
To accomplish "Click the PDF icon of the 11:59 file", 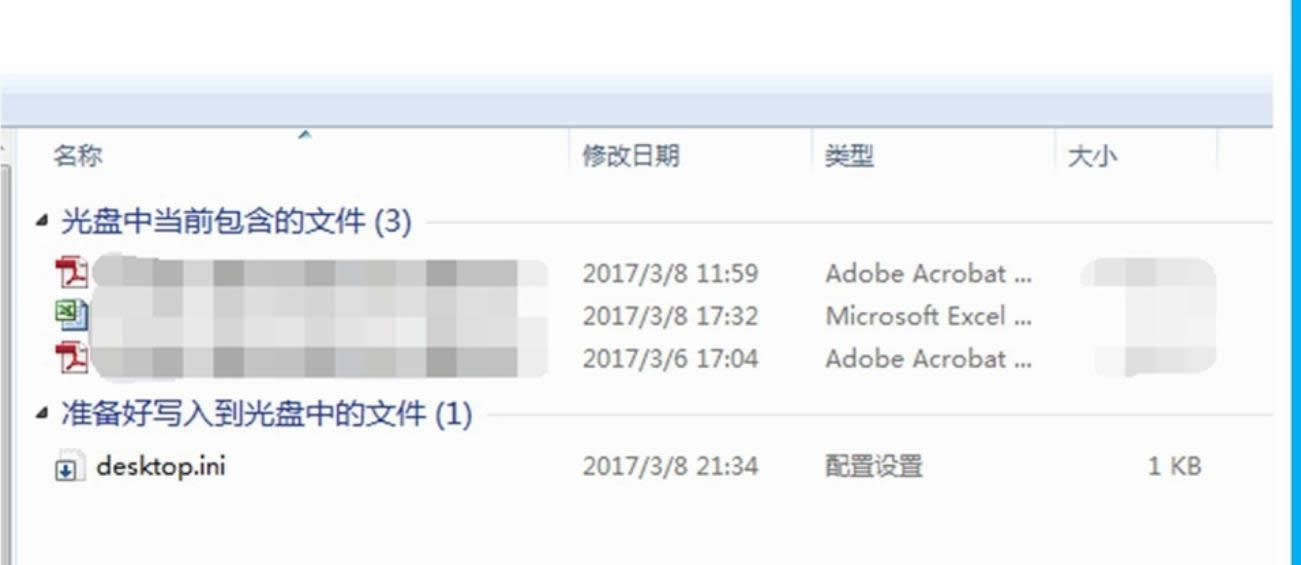I will click(x=72, y=273).
